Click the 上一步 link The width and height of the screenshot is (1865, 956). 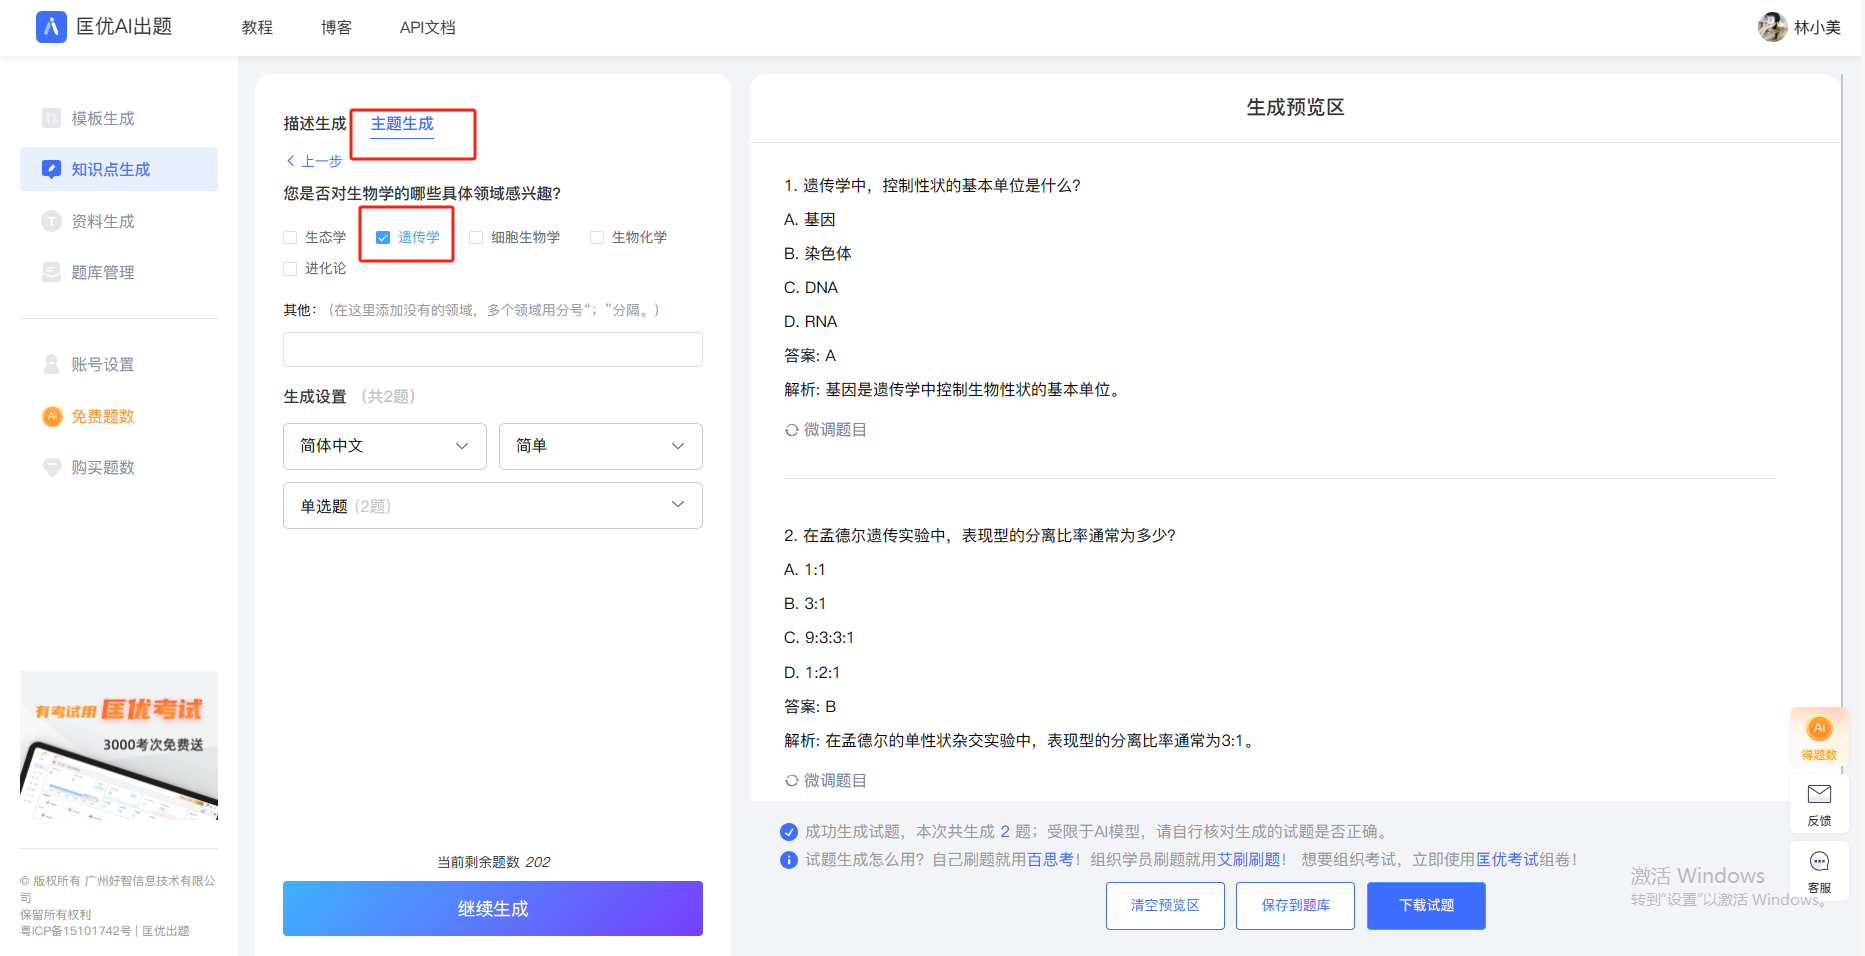click(322, 161)
